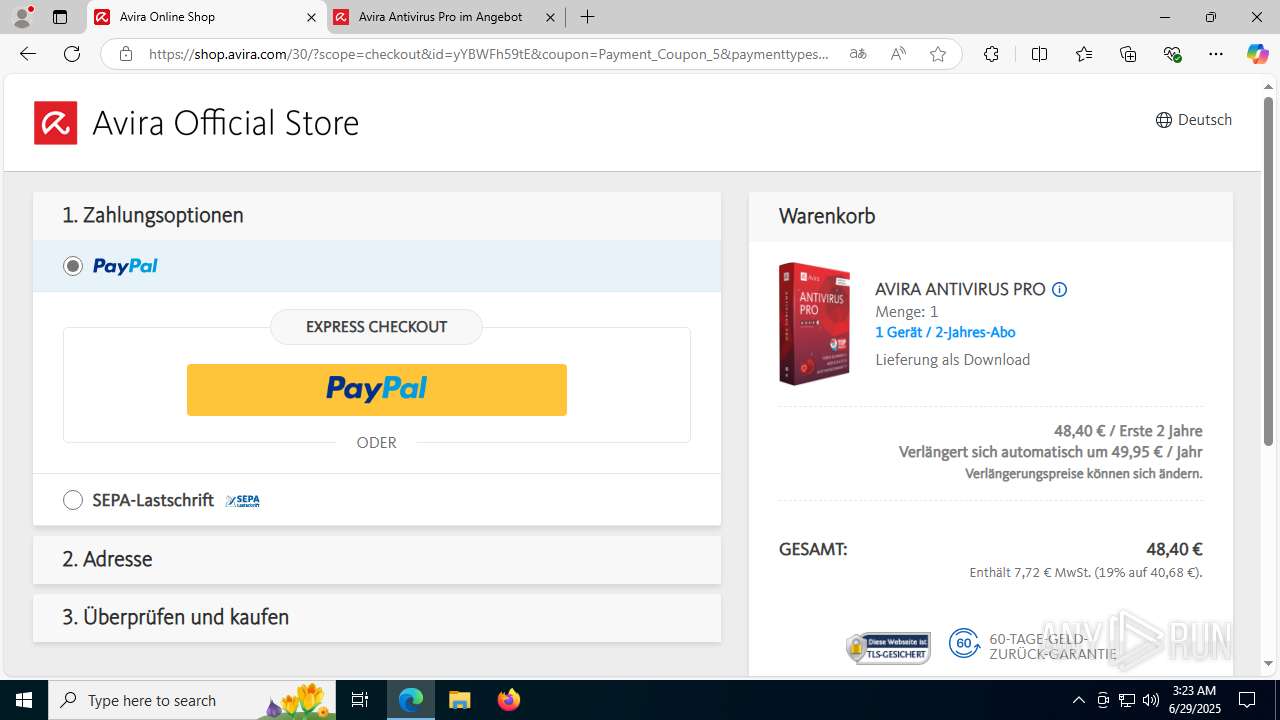
Task: Click the Antivirus Pro product box image
Action: coord(814,323)
